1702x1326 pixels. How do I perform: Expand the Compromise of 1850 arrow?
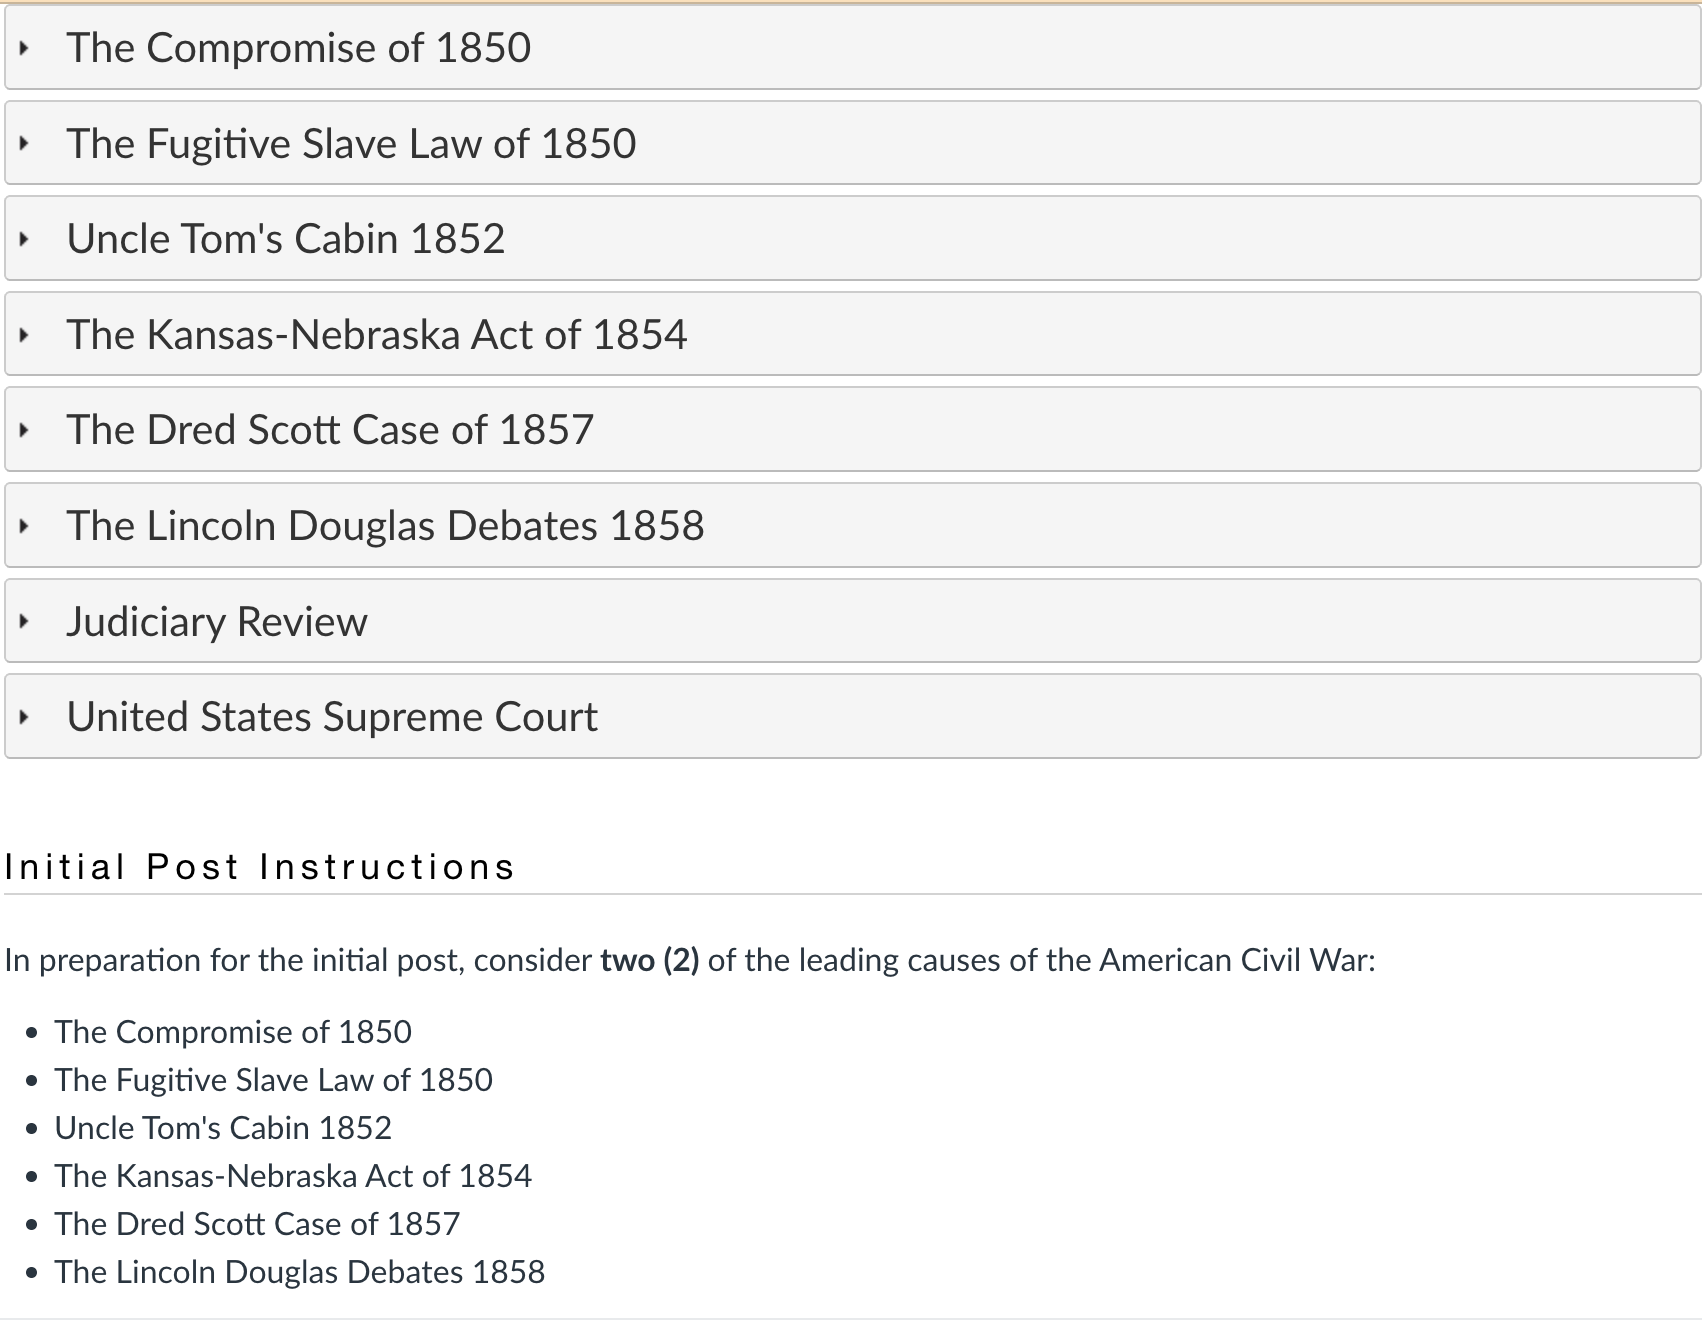(x=24, y=48)
